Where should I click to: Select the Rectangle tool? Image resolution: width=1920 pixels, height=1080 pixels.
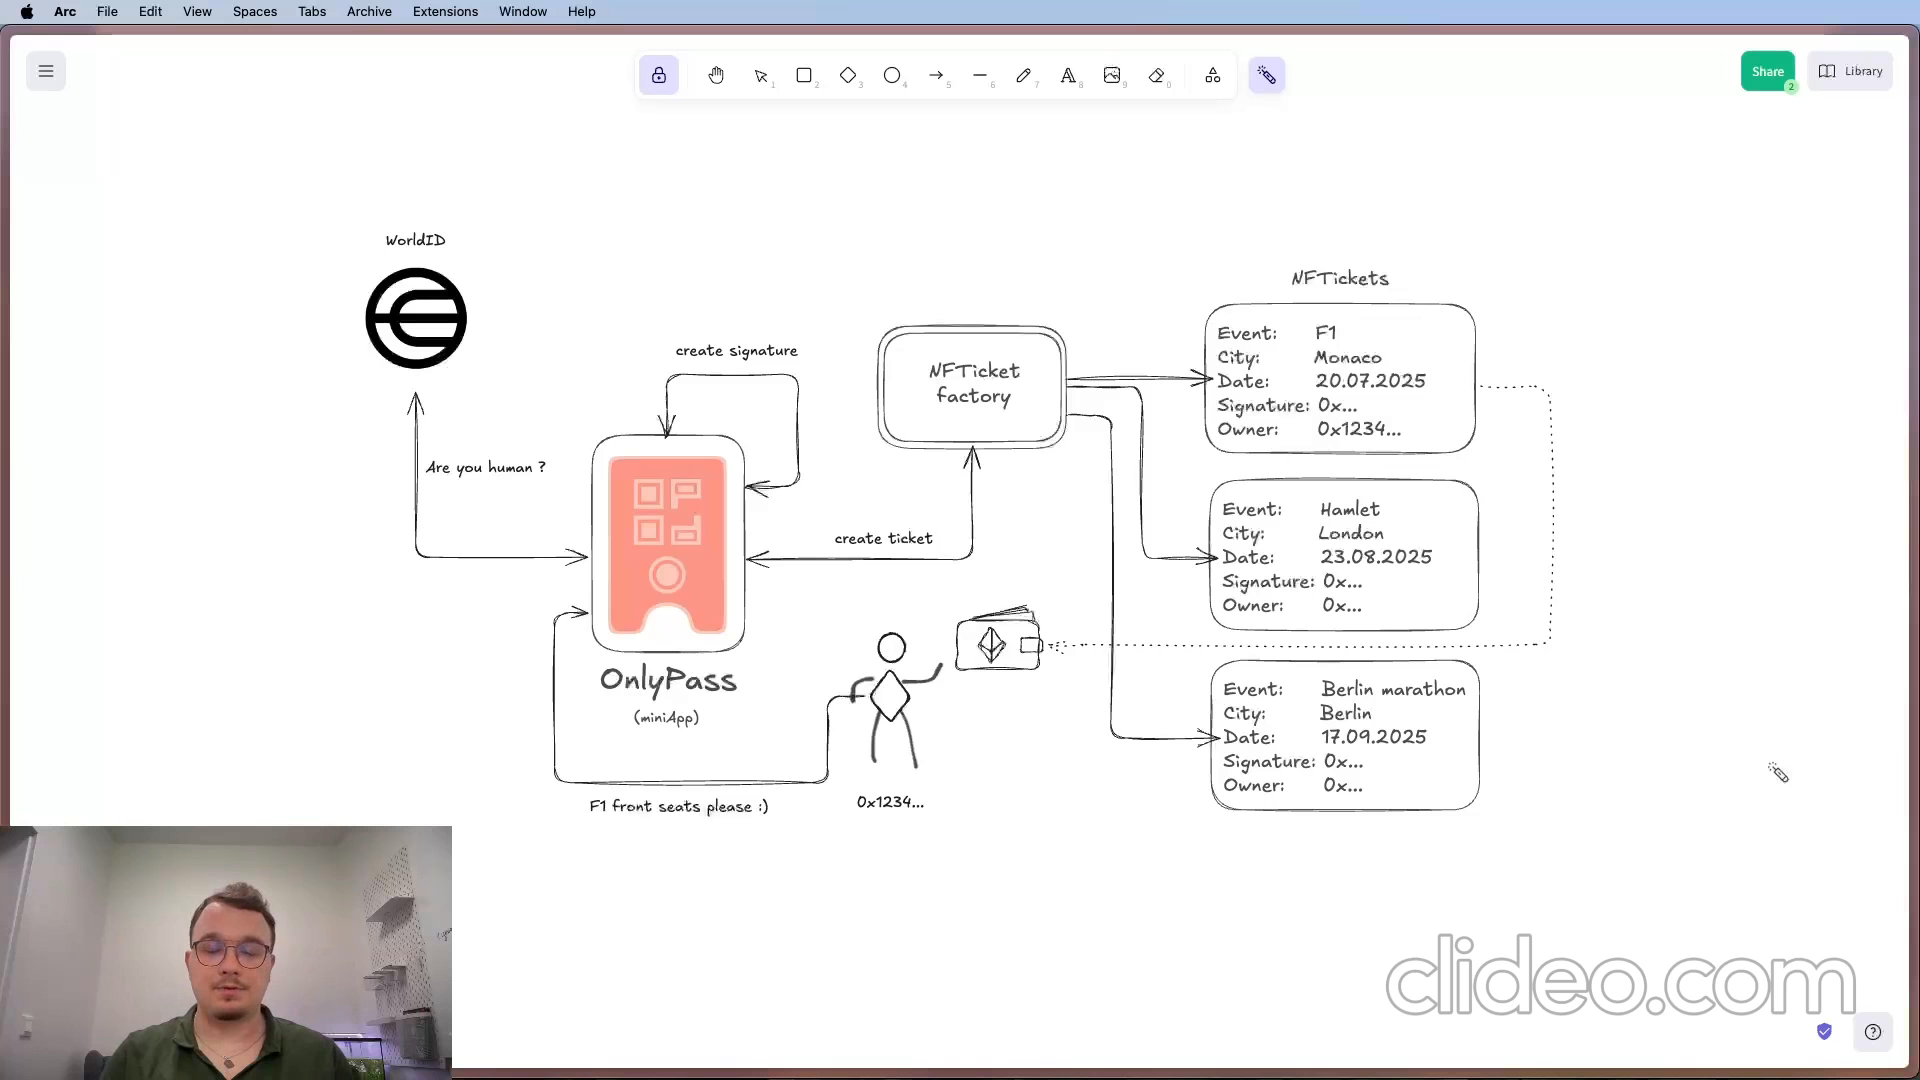[x=804, y=75]
